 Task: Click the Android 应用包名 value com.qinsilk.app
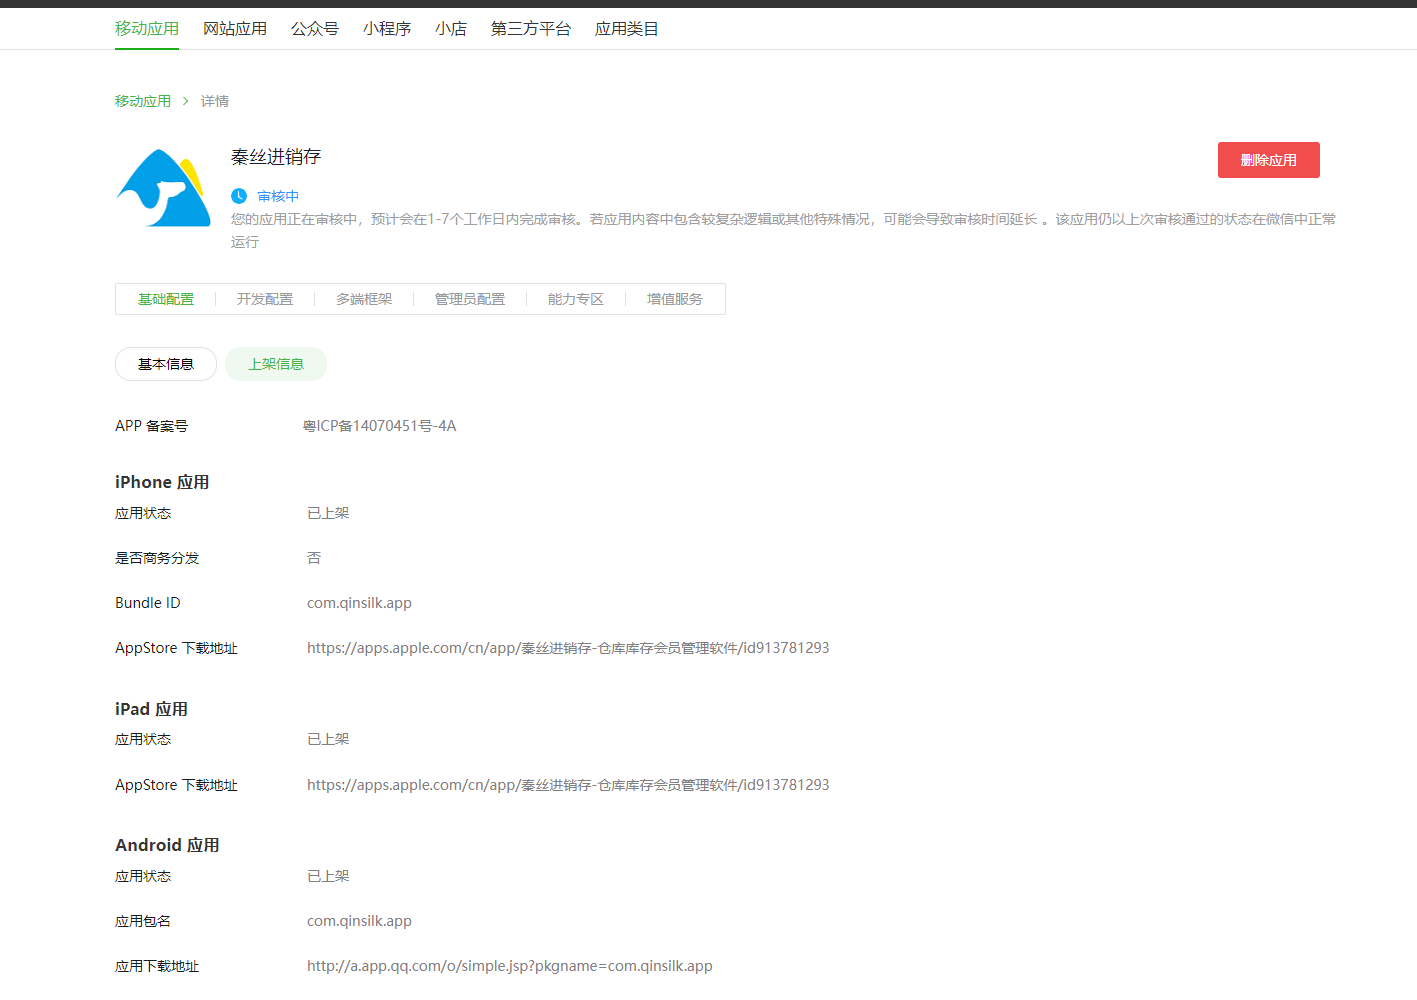[359, 921]
